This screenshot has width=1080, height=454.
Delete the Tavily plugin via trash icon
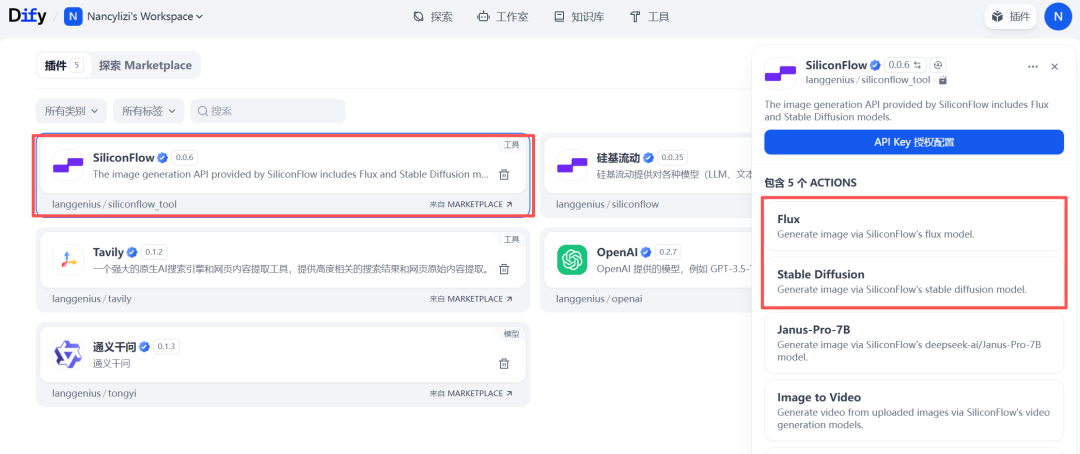click(504, 269)
